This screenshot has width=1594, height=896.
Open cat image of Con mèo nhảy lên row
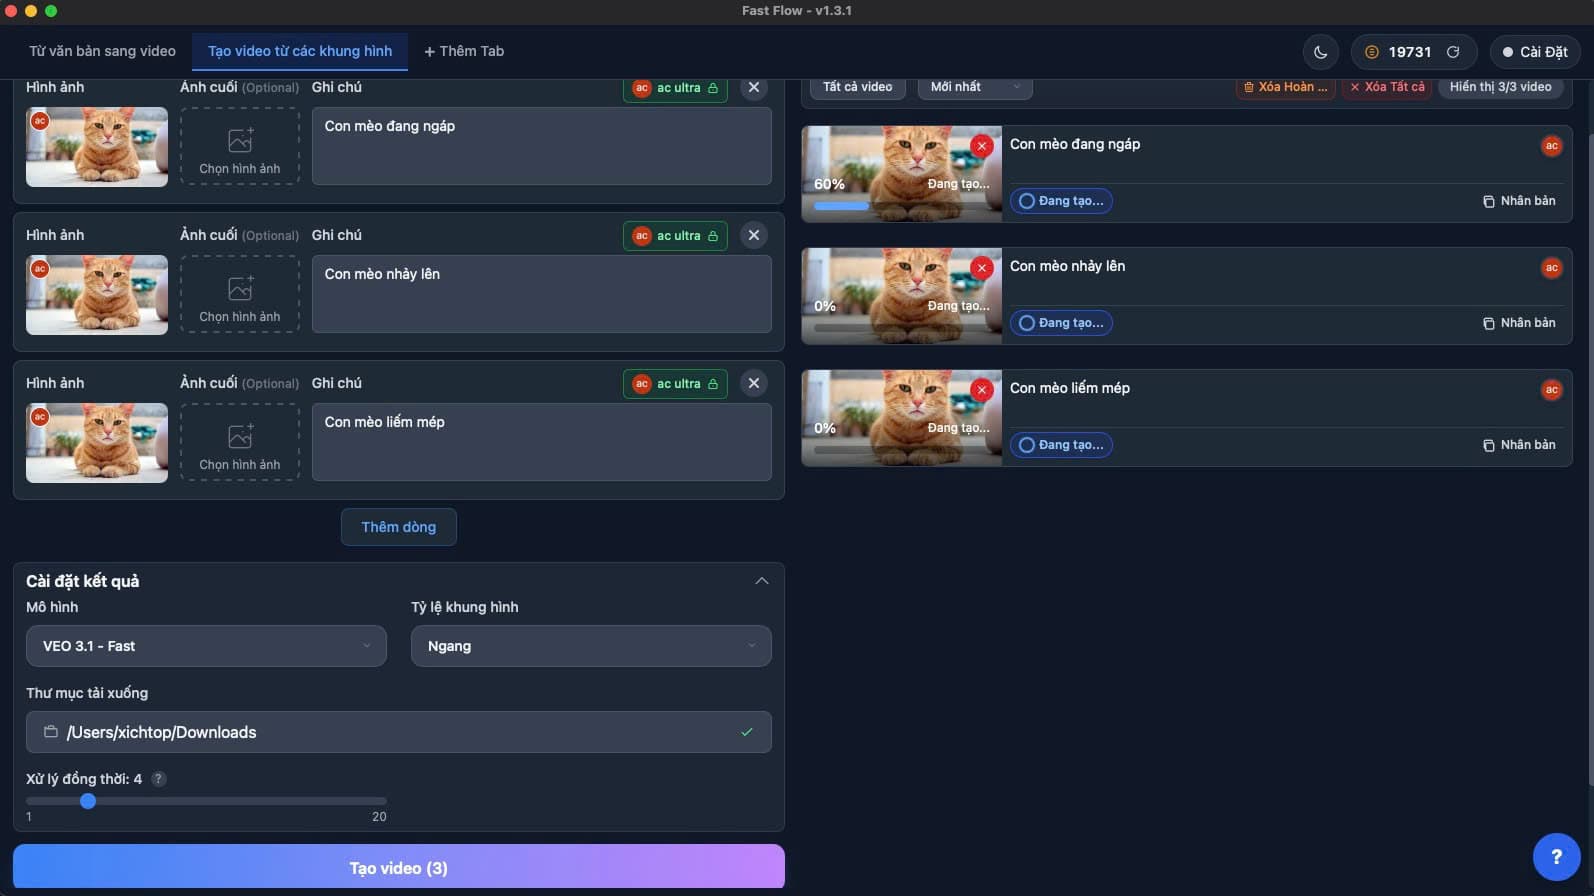(97, 295)
